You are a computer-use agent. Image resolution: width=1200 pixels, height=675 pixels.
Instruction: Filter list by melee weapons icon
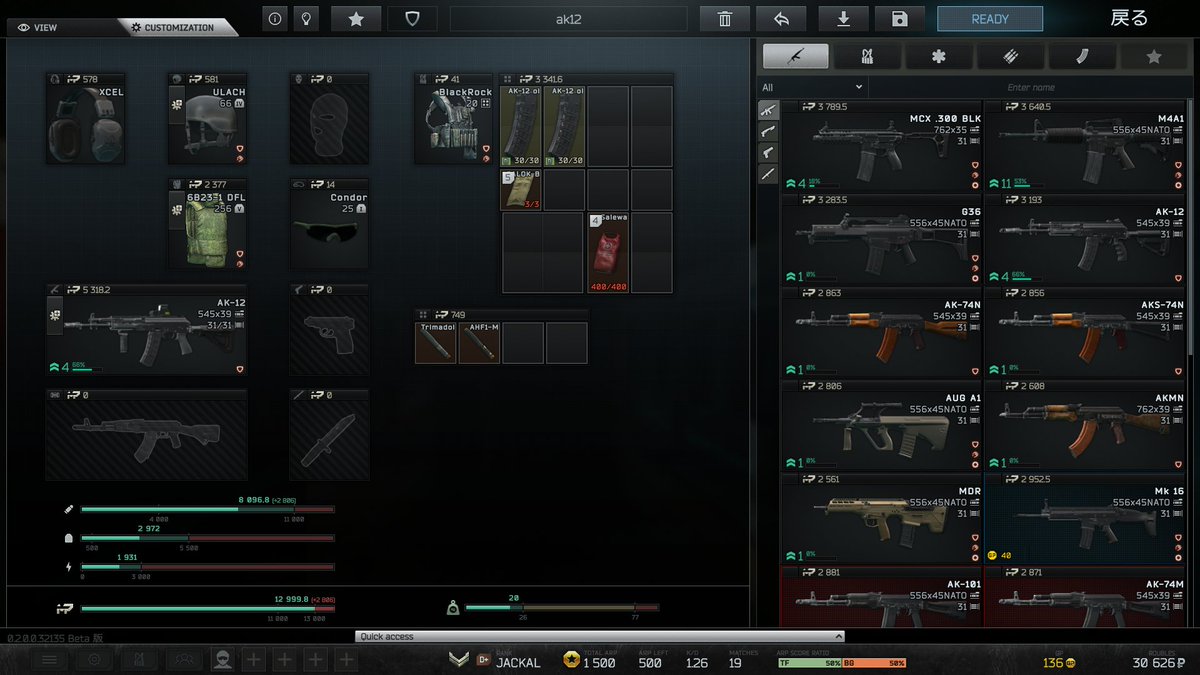[768, 173]
